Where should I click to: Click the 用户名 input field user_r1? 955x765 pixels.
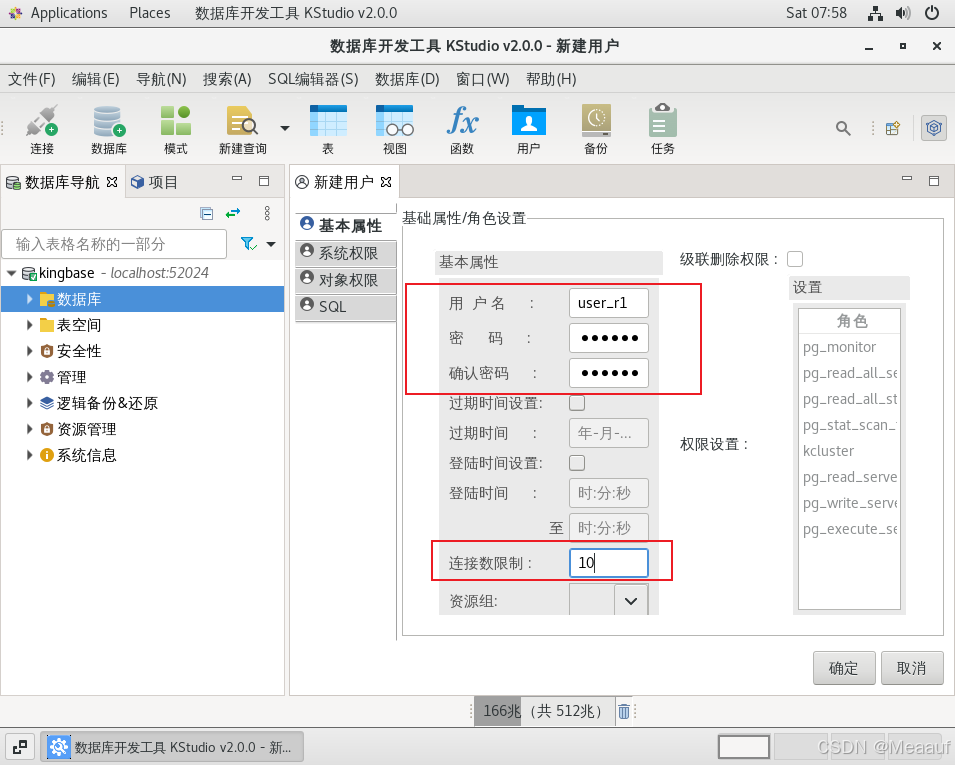[608, 303]
